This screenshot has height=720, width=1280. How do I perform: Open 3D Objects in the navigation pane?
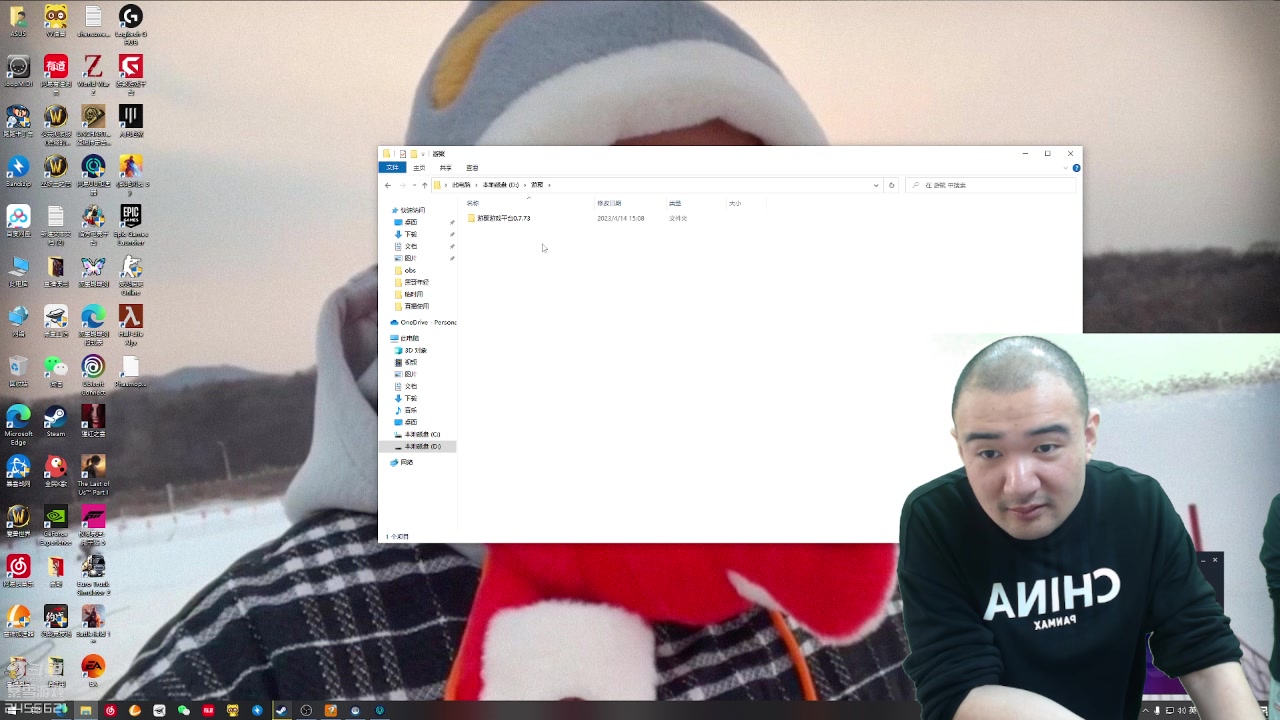411,350
